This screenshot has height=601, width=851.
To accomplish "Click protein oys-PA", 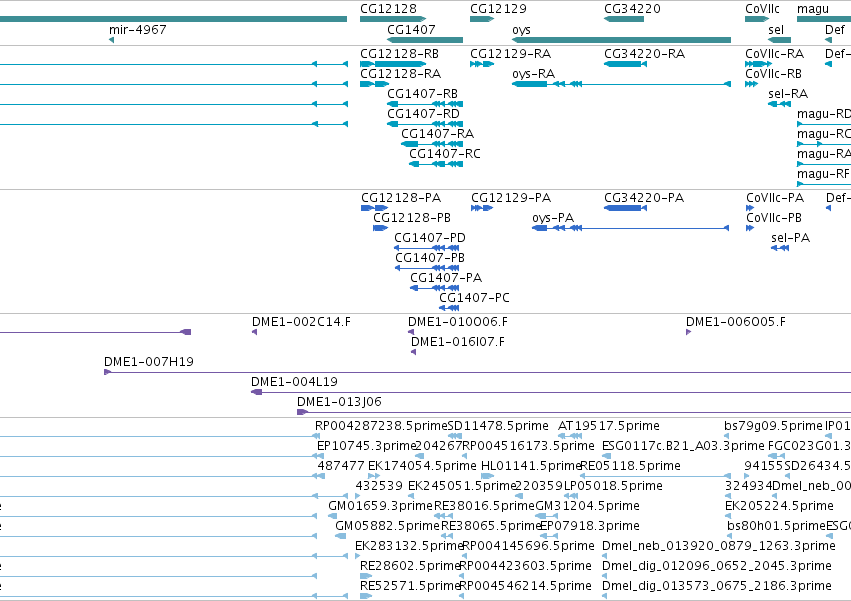I will click(x=631, y=228).
